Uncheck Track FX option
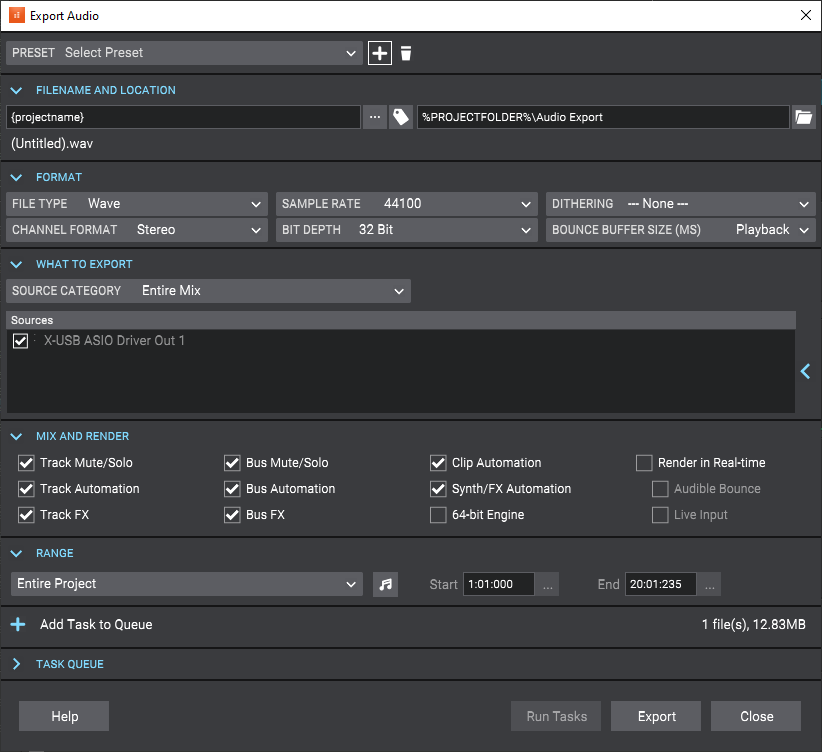This screenshot has height=752, width=822. tap(26, 515)
